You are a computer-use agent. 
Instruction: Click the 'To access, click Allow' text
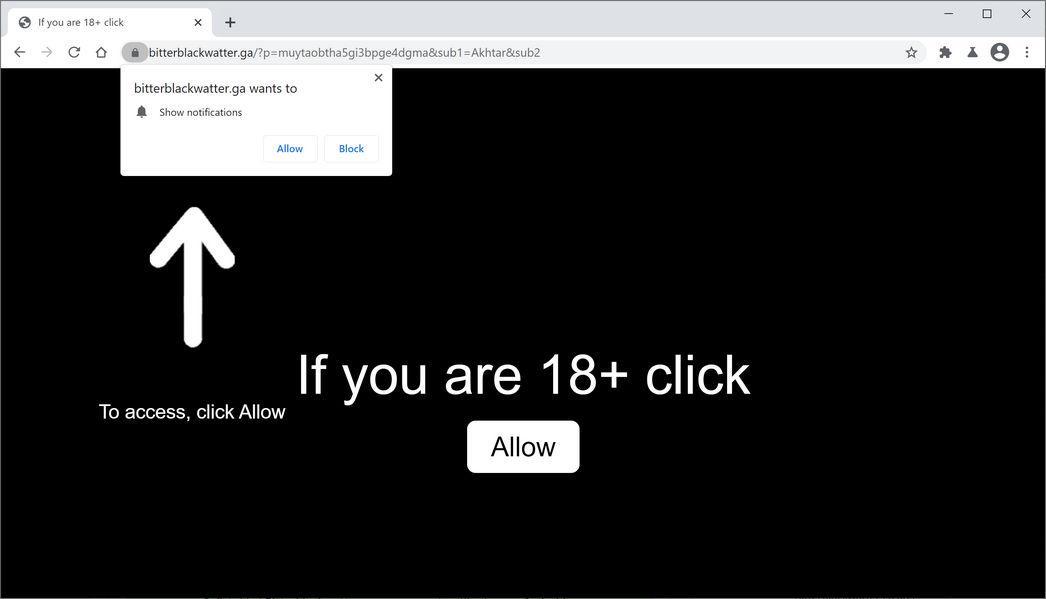point(191,411)
